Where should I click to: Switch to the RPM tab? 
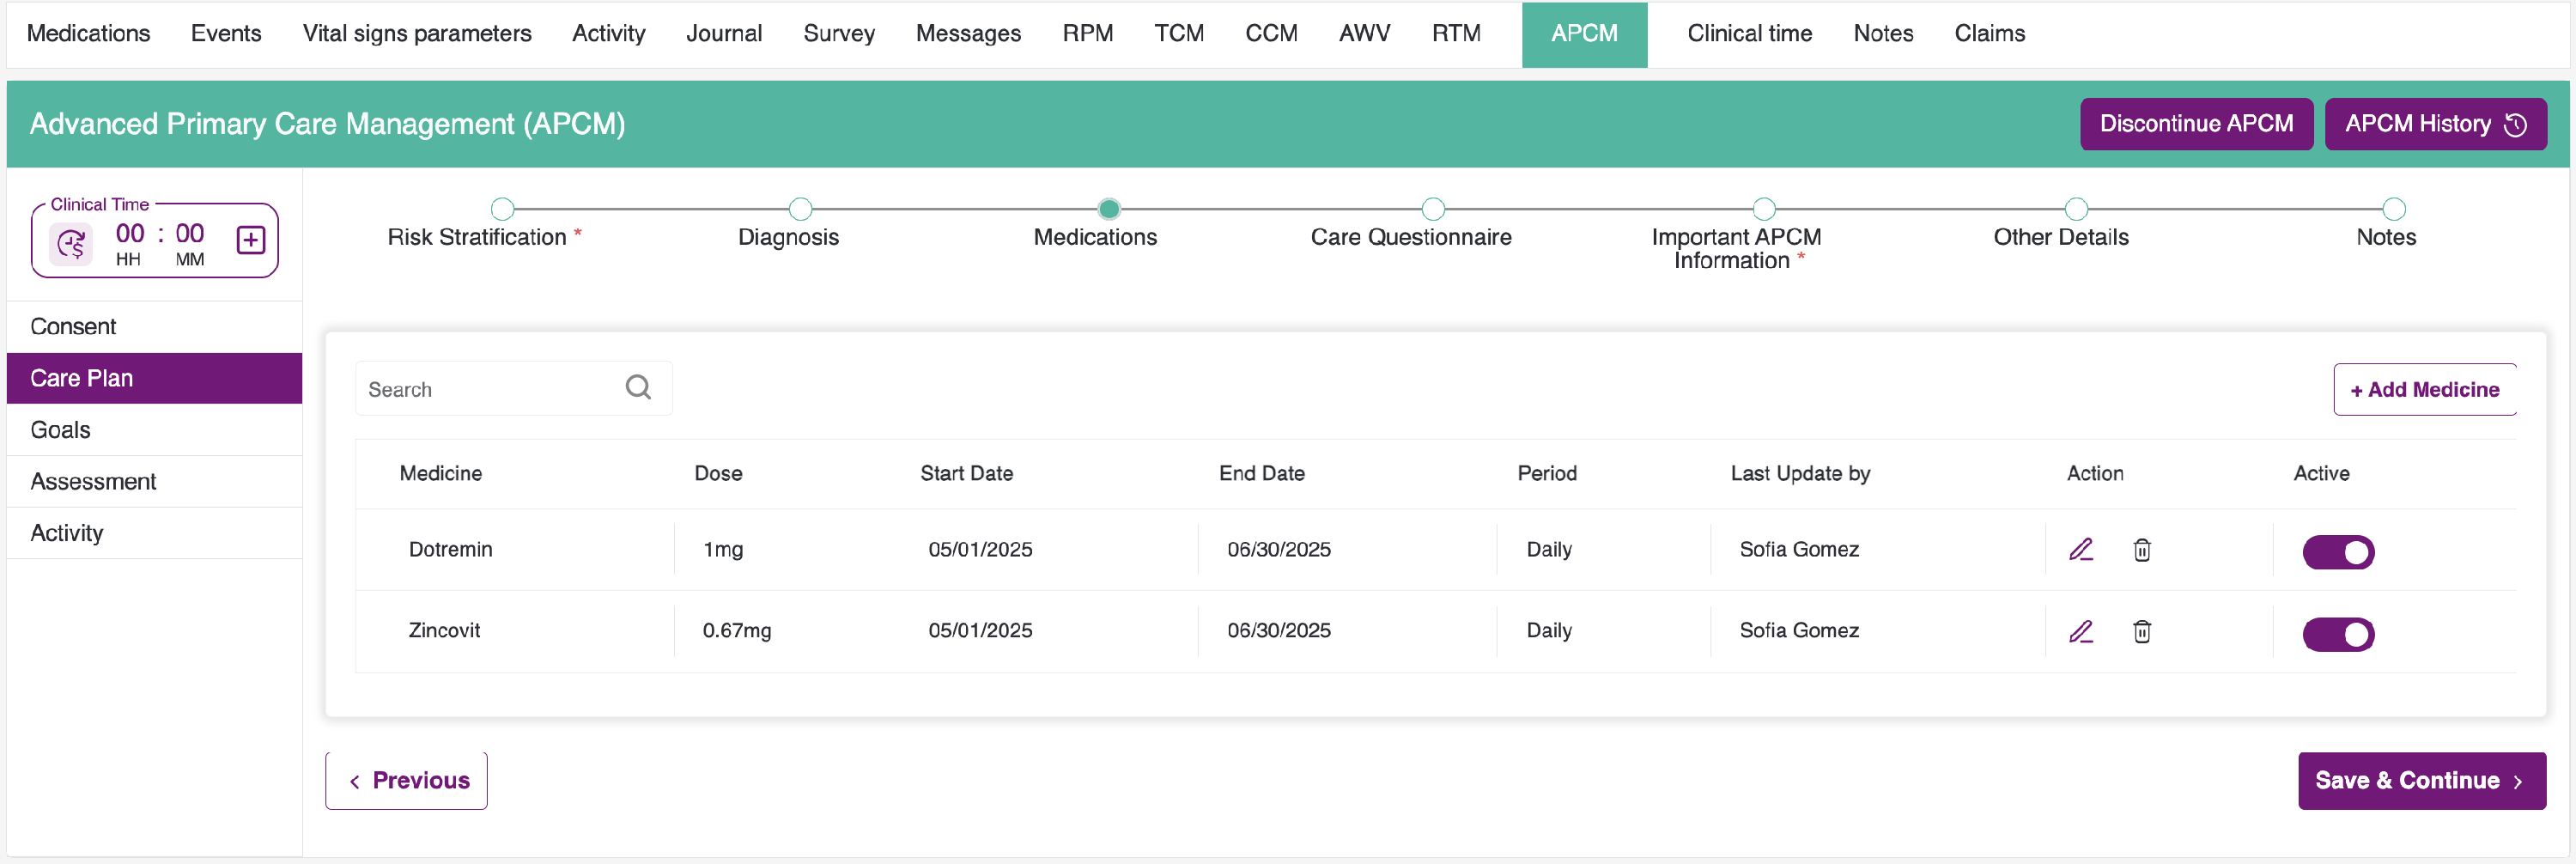[x=1088, y=34]
